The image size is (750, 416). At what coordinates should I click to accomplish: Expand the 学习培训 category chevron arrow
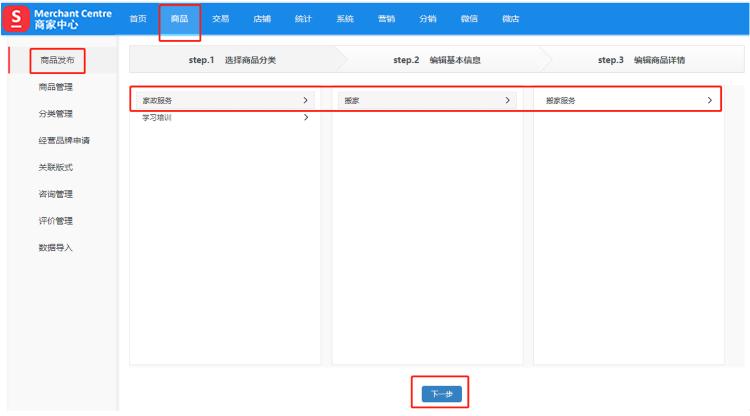tap(305, 118)
